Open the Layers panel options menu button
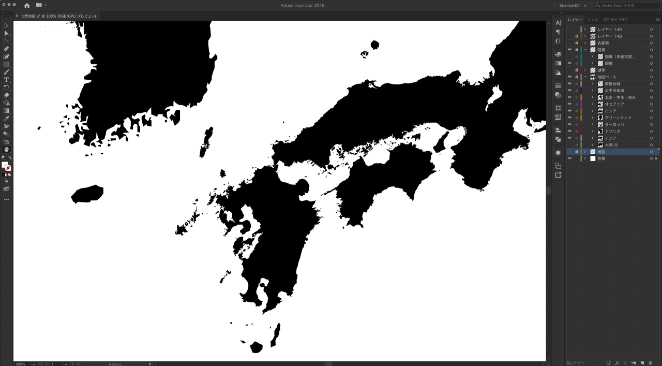The height and width of the screenshot is (366, 662). click(x=657, y=19)
